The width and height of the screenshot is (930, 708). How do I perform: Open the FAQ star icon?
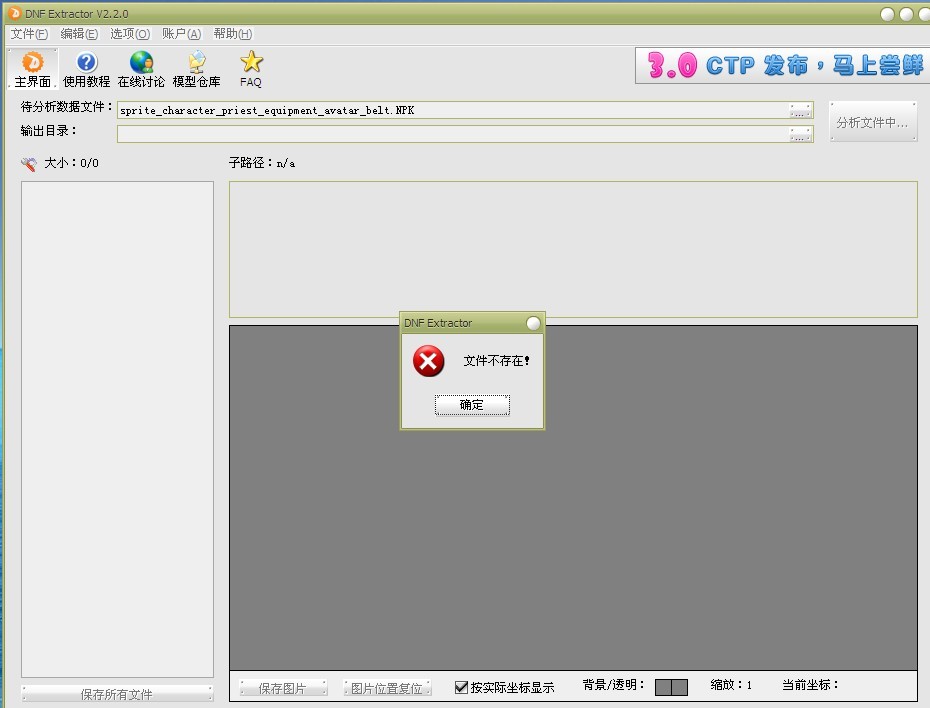pyautogui.click(x=251, y=69)
